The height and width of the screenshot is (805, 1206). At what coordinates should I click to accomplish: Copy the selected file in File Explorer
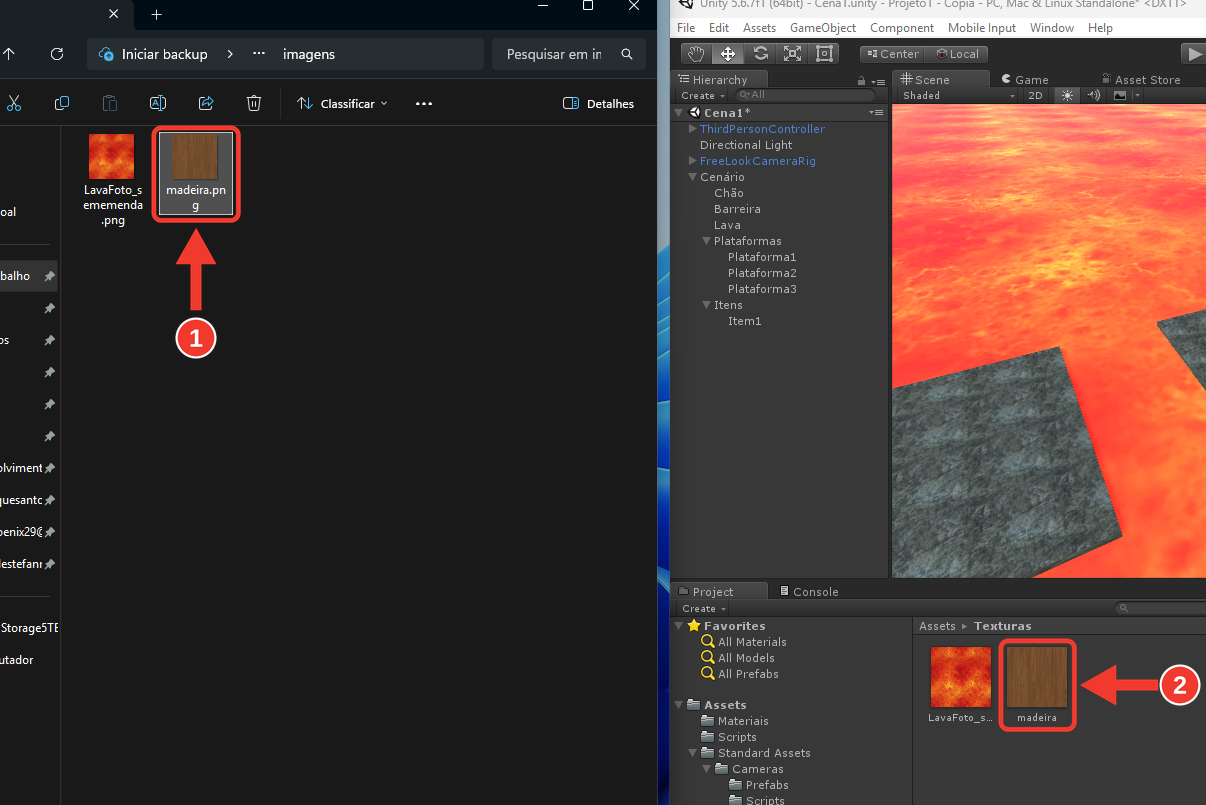pyautogui.click(x=62, y=103)
